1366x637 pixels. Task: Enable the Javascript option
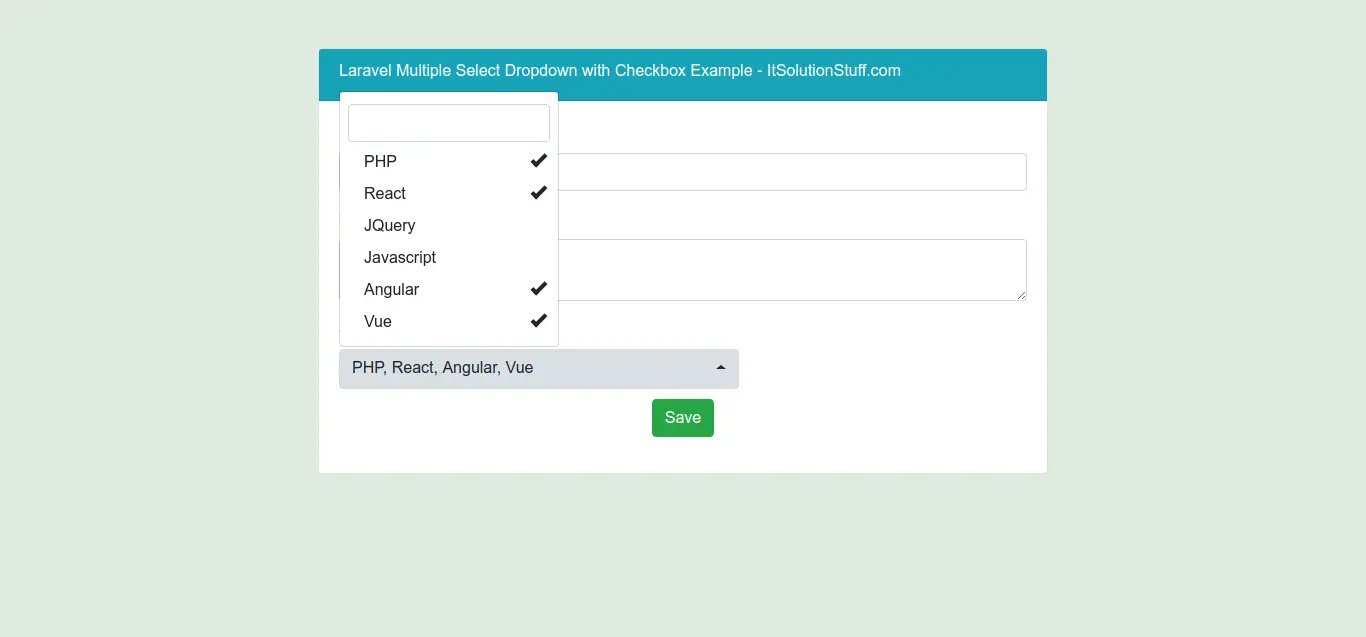400,257
